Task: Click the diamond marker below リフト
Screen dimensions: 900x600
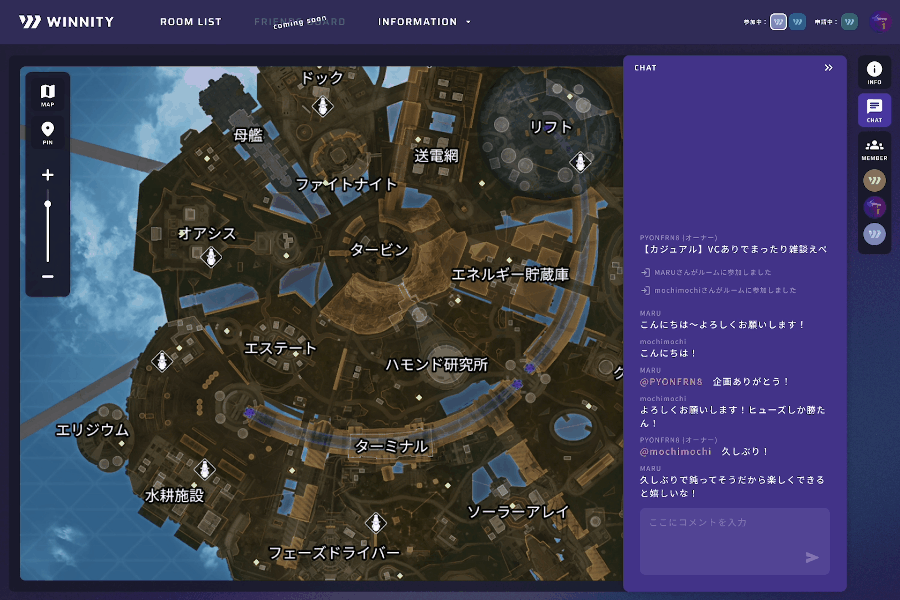Action: (579, 162)
